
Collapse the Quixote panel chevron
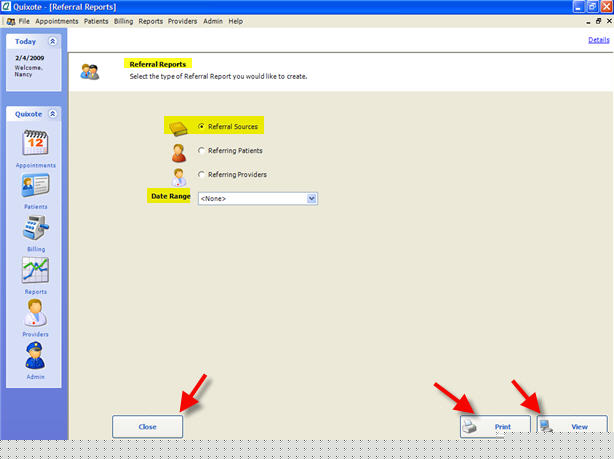[52, 114]
